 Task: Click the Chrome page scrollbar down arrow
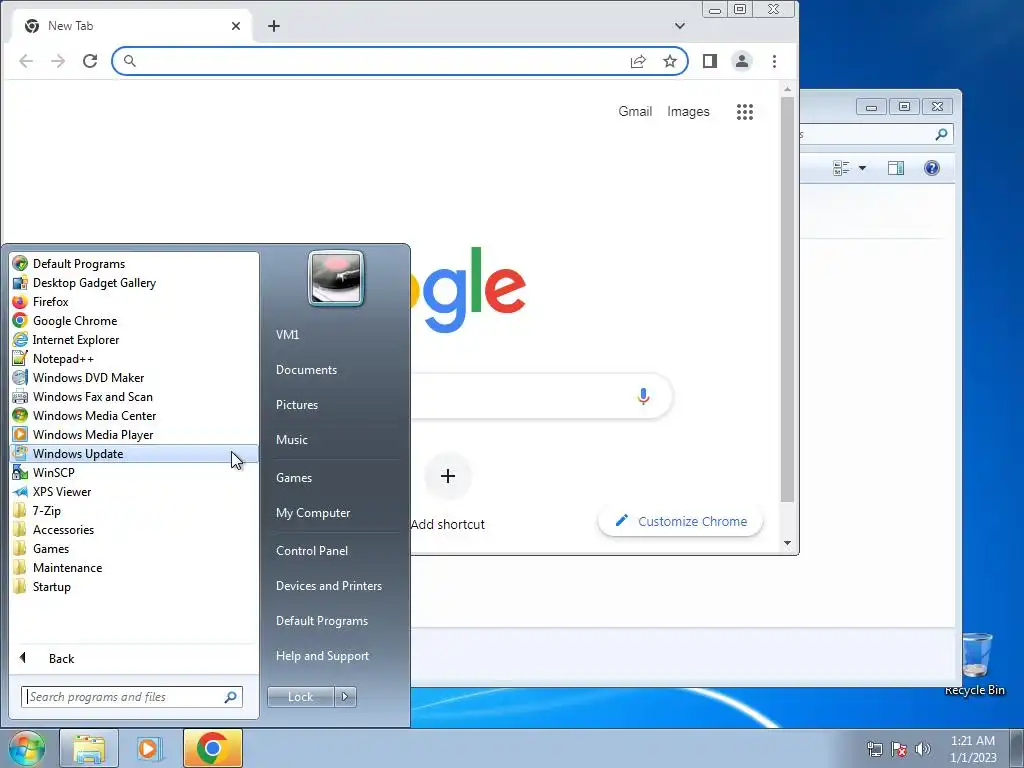[788, 543]
